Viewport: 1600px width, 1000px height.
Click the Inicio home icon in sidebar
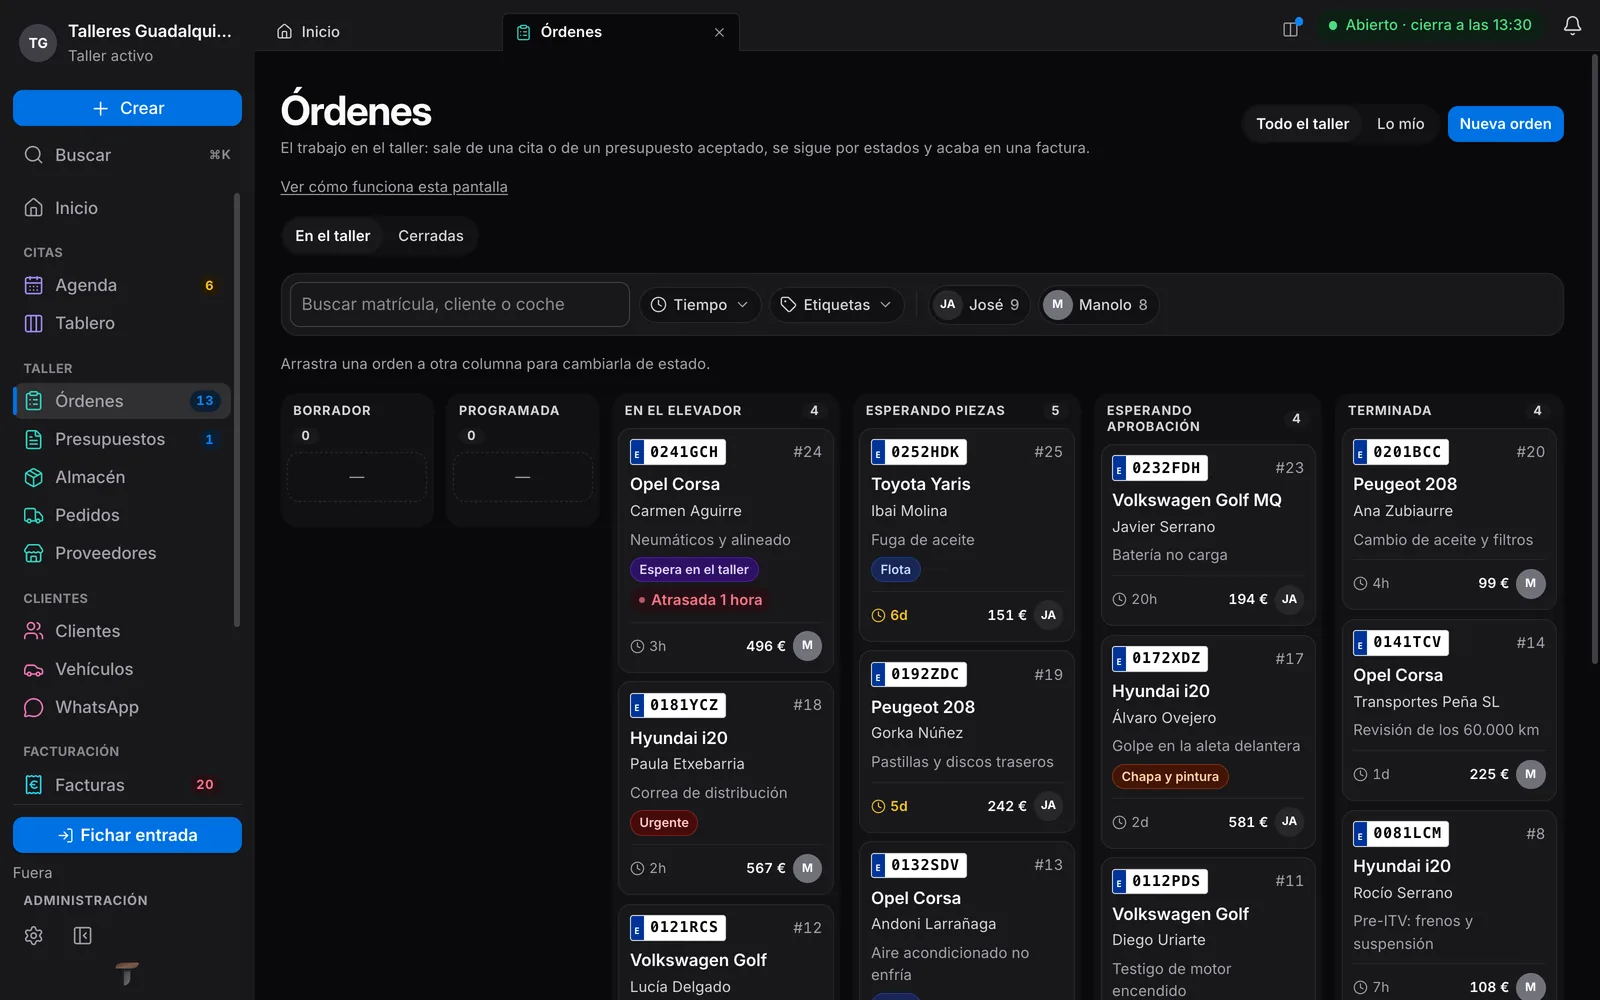point(34,207)
